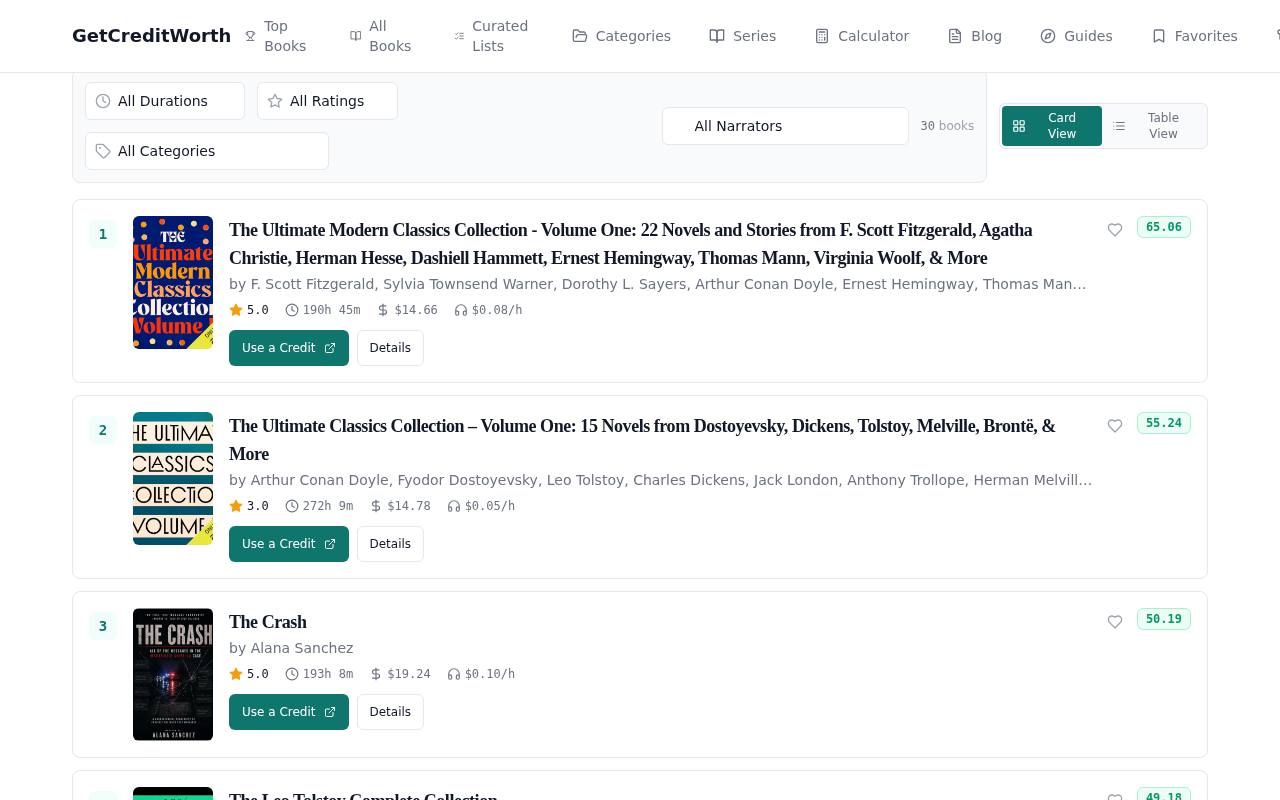Click the rank 3 badge
This screenshot has height=800, width=1280.
coord(103,626)
